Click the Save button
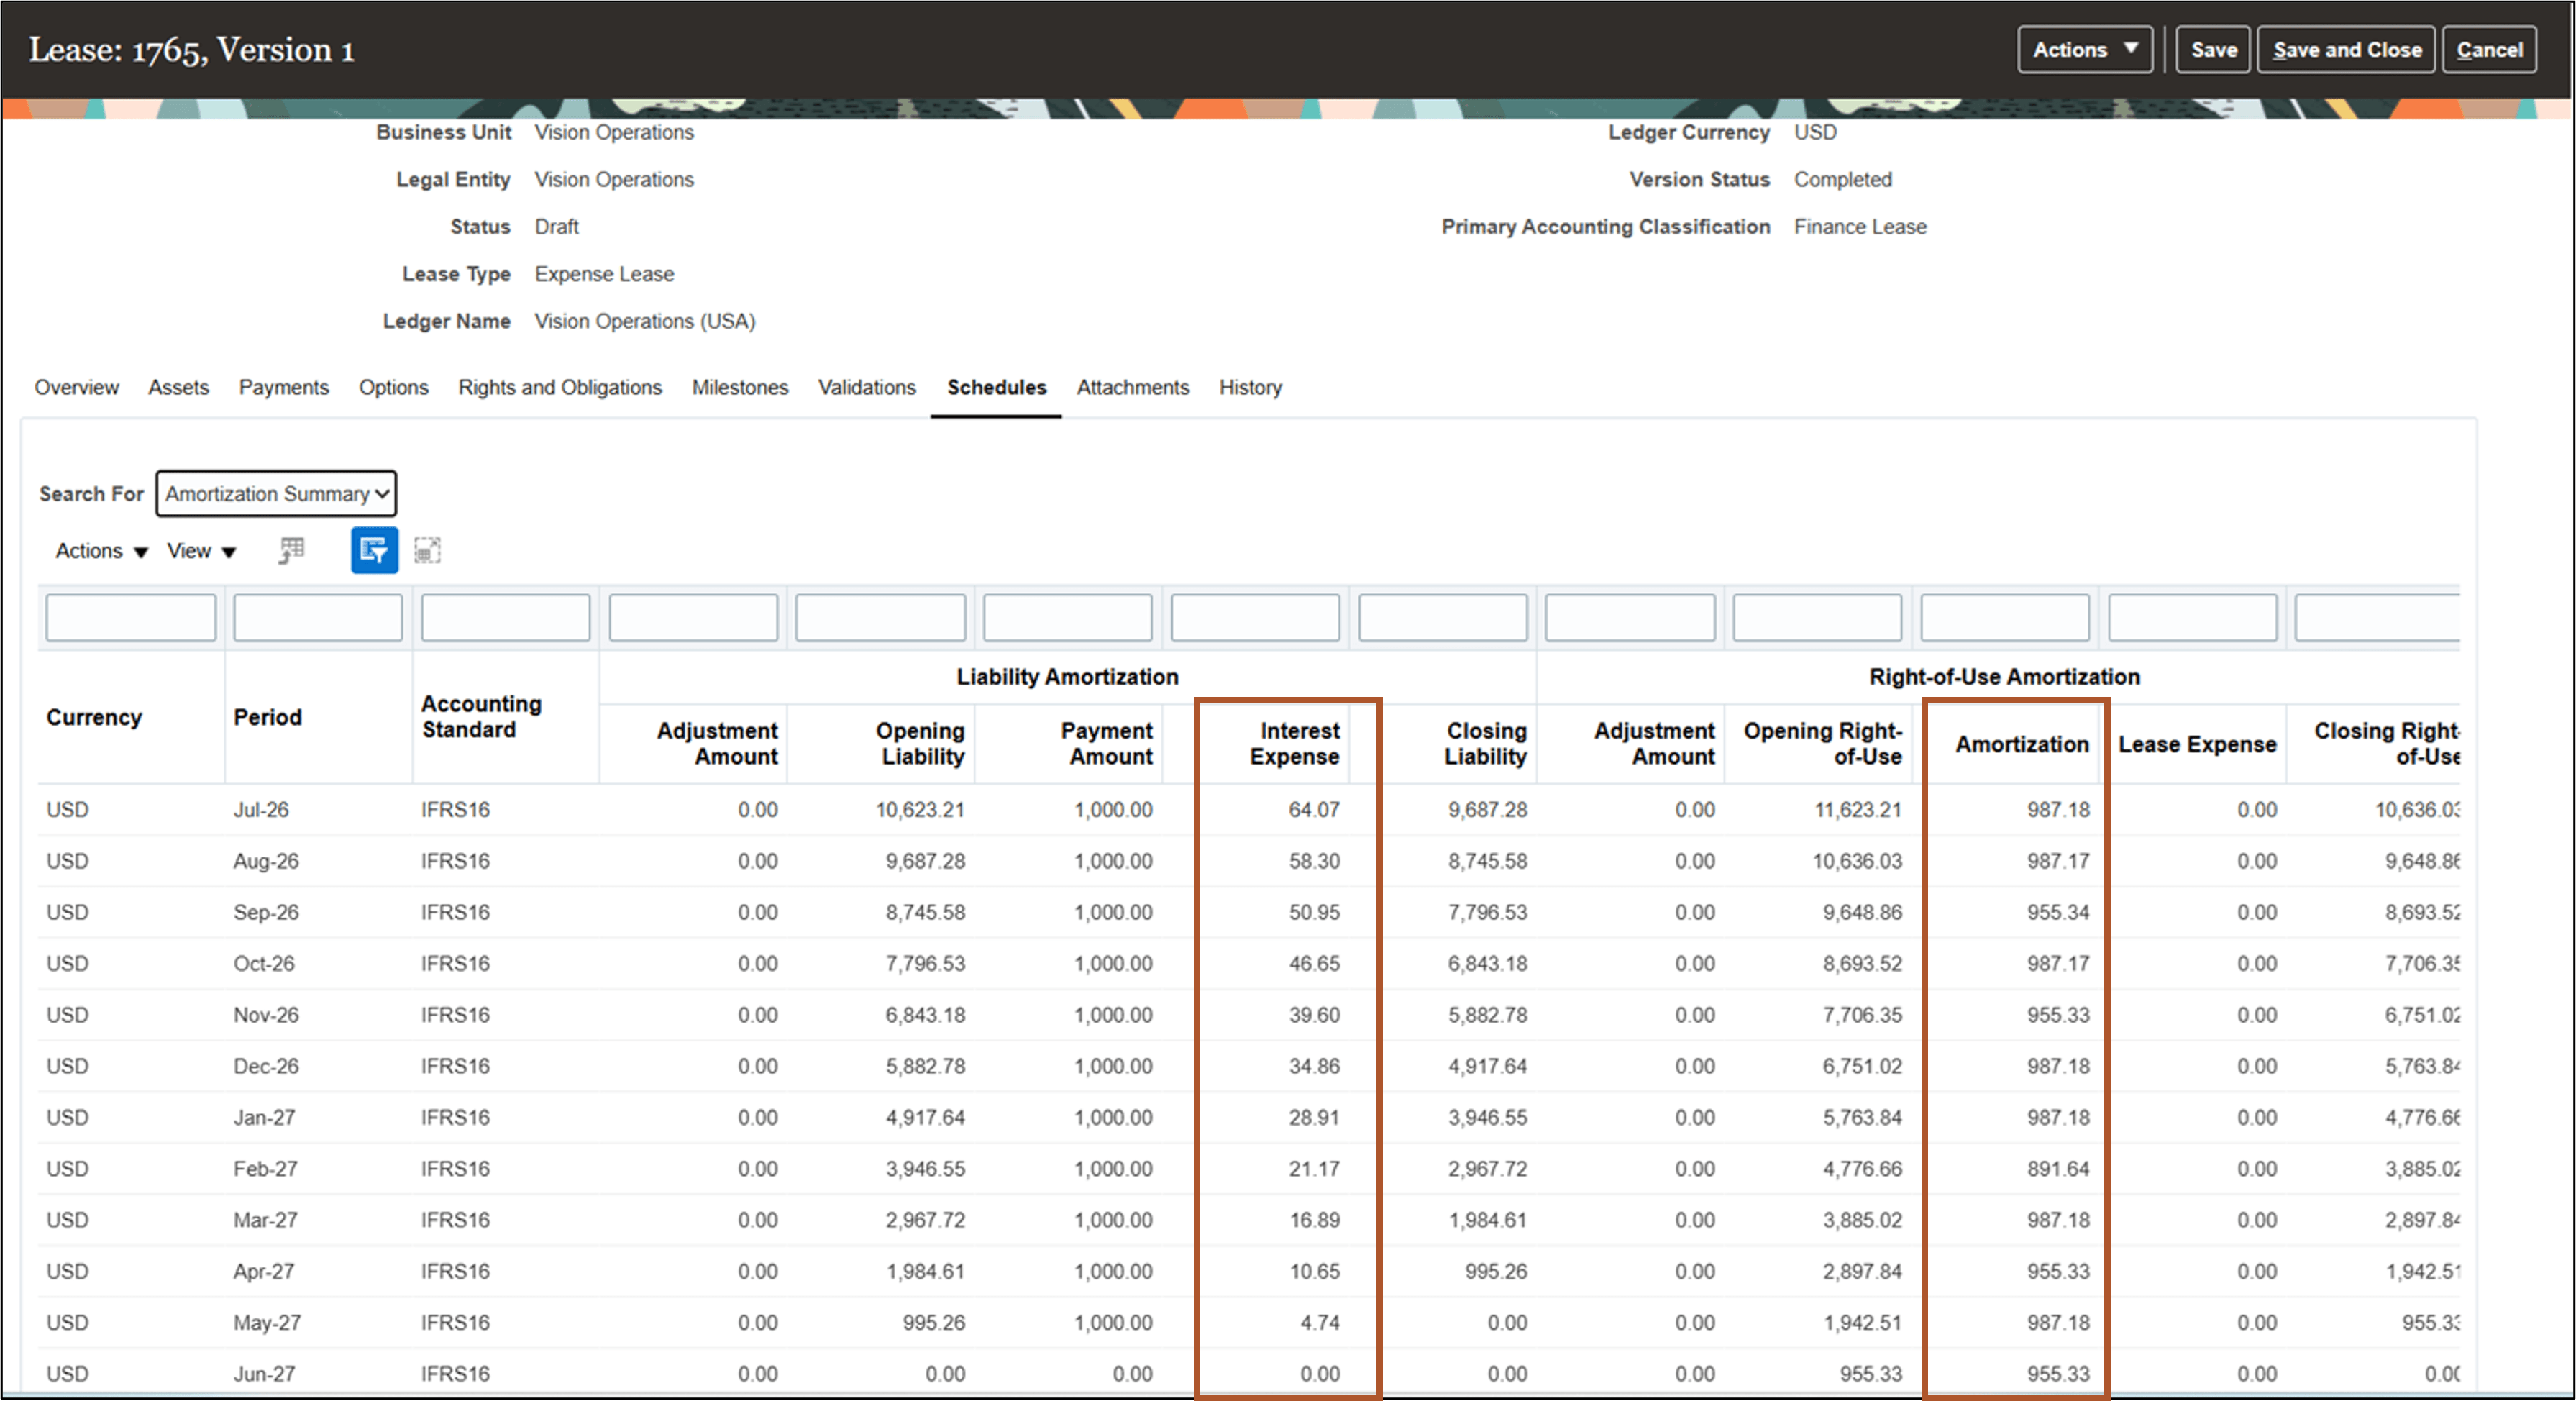2576x1401 pixels. tap(2213, 50)
